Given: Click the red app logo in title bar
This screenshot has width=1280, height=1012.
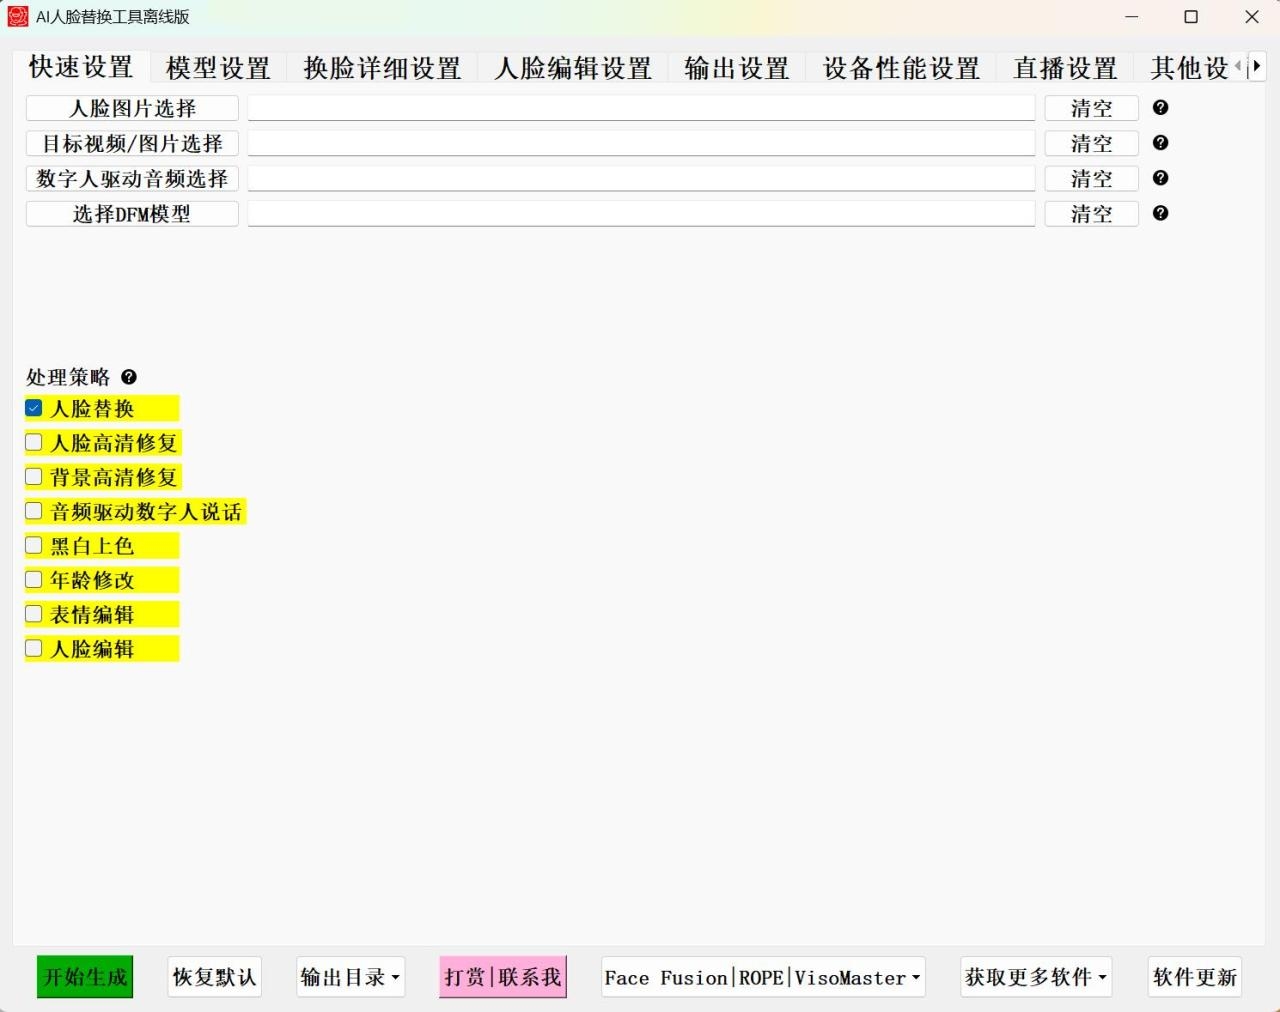Looking at the screenshot, I should click(18, 16).
